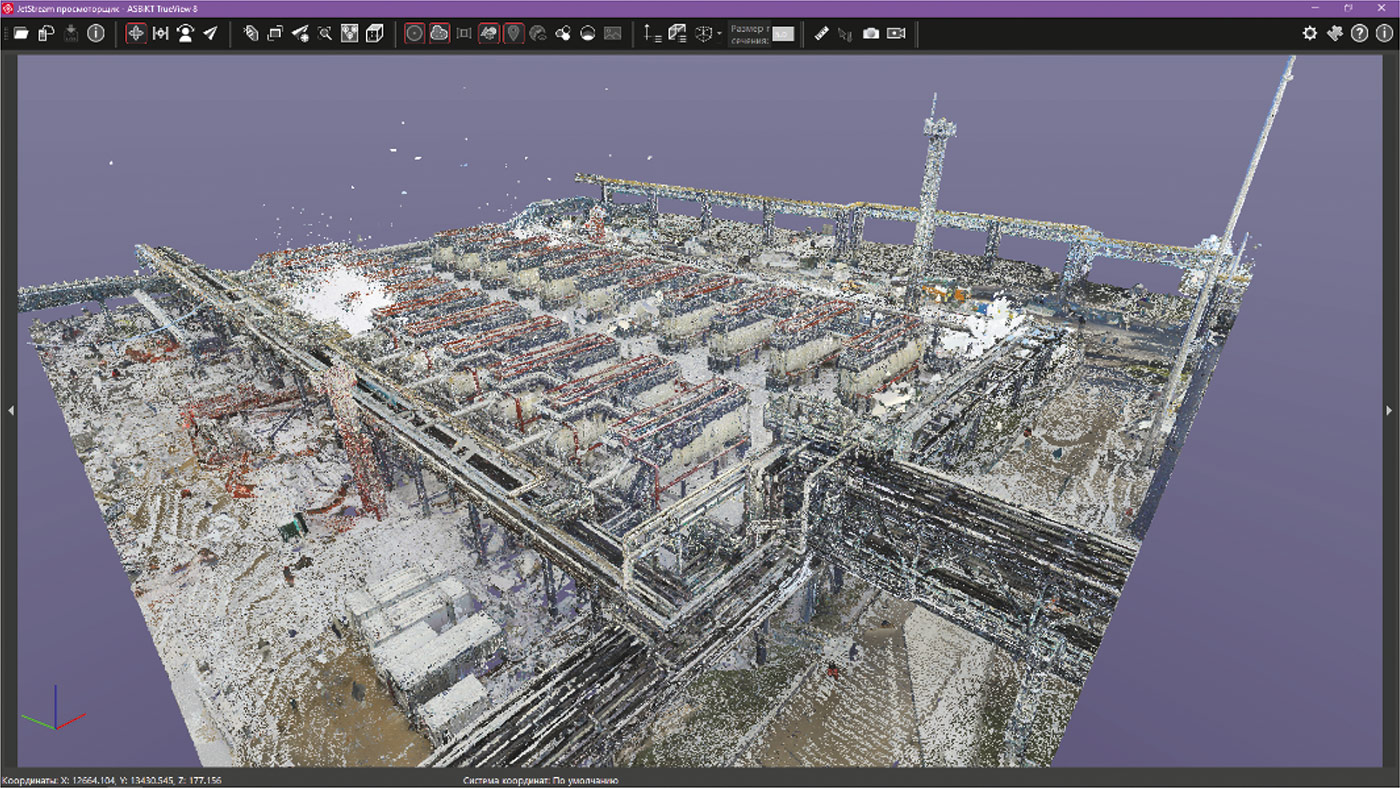Click the greyed download/save icon
Image resolution: width=1400 pixels, height=788 pixels.
tap(71, 33)
